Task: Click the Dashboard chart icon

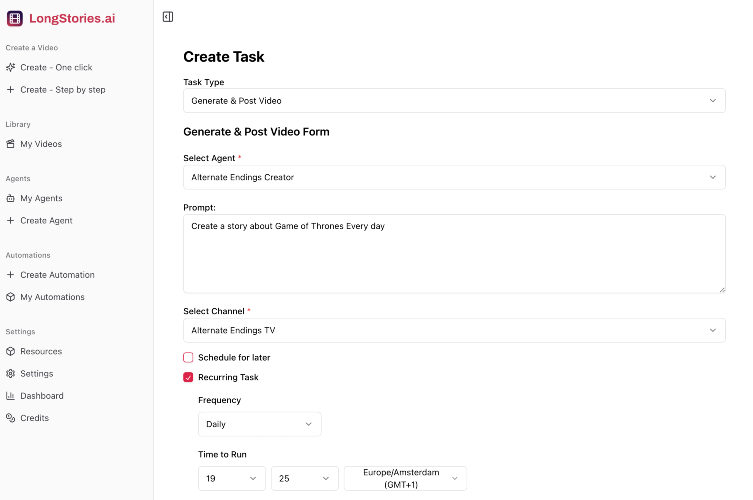Action: pyautogui.click(x=10, y=396)
